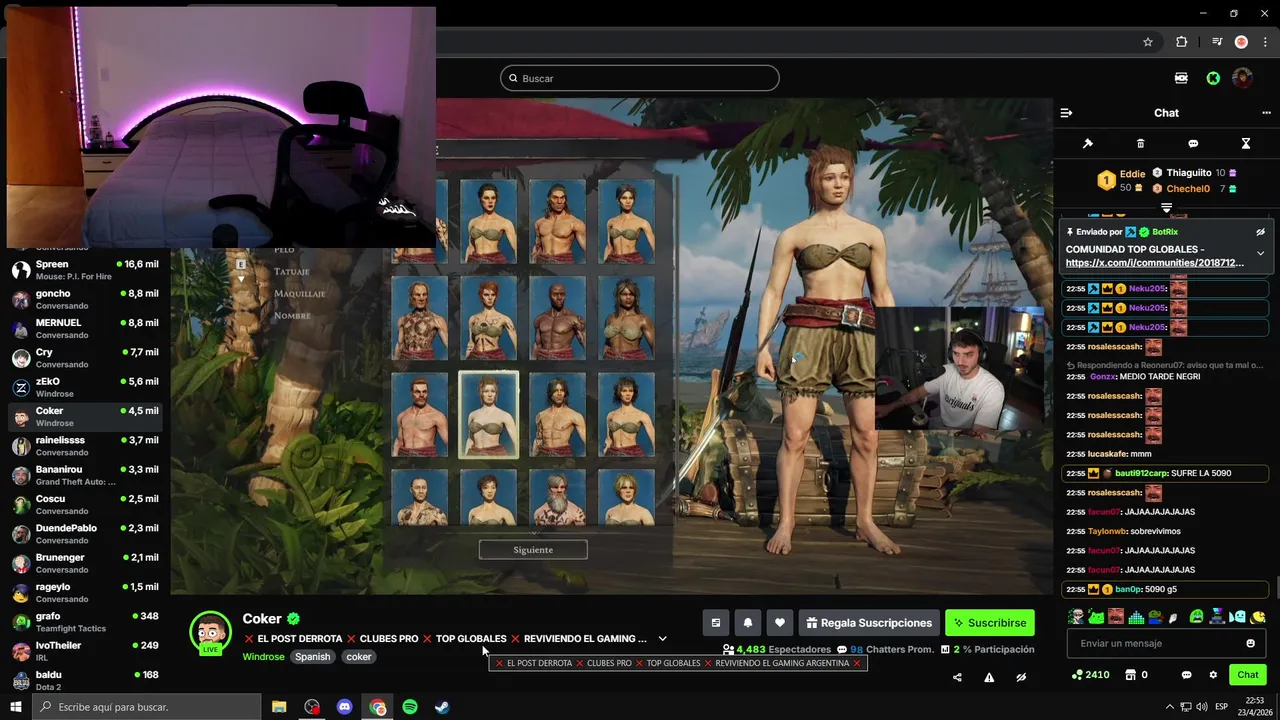Click the Siguiente button in character creator
The image size is (1280, 720).
pyautogui.click(x=533, y=549)
